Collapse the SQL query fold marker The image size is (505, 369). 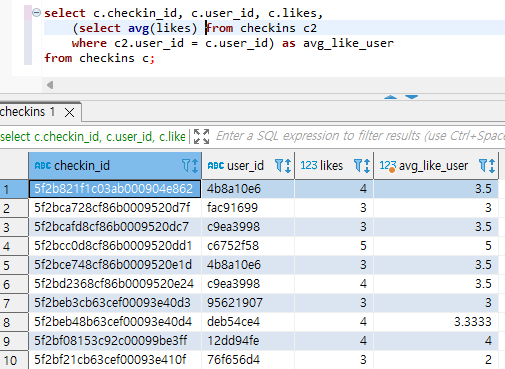pyautogui.click(x=36, y=13)
